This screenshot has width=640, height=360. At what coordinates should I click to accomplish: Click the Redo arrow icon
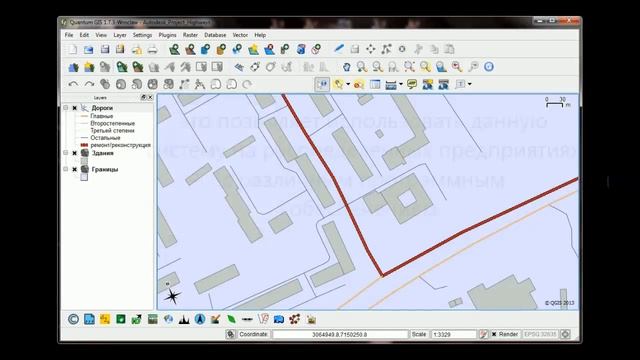point(89,84)
